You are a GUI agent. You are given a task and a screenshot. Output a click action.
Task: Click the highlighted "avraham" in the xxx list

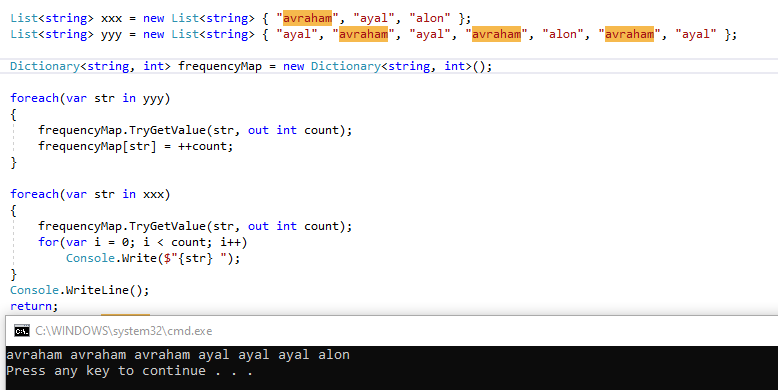point(307,18)
